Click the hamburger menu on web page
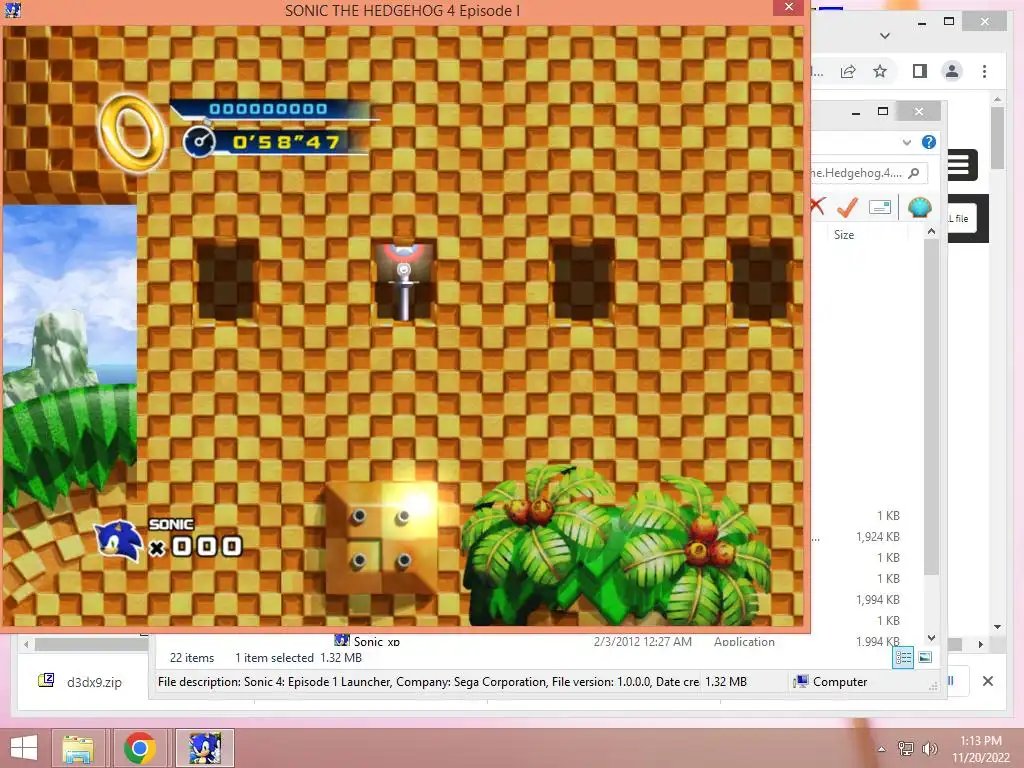Viewport: 1024px width, 768px height. point(959,165)
